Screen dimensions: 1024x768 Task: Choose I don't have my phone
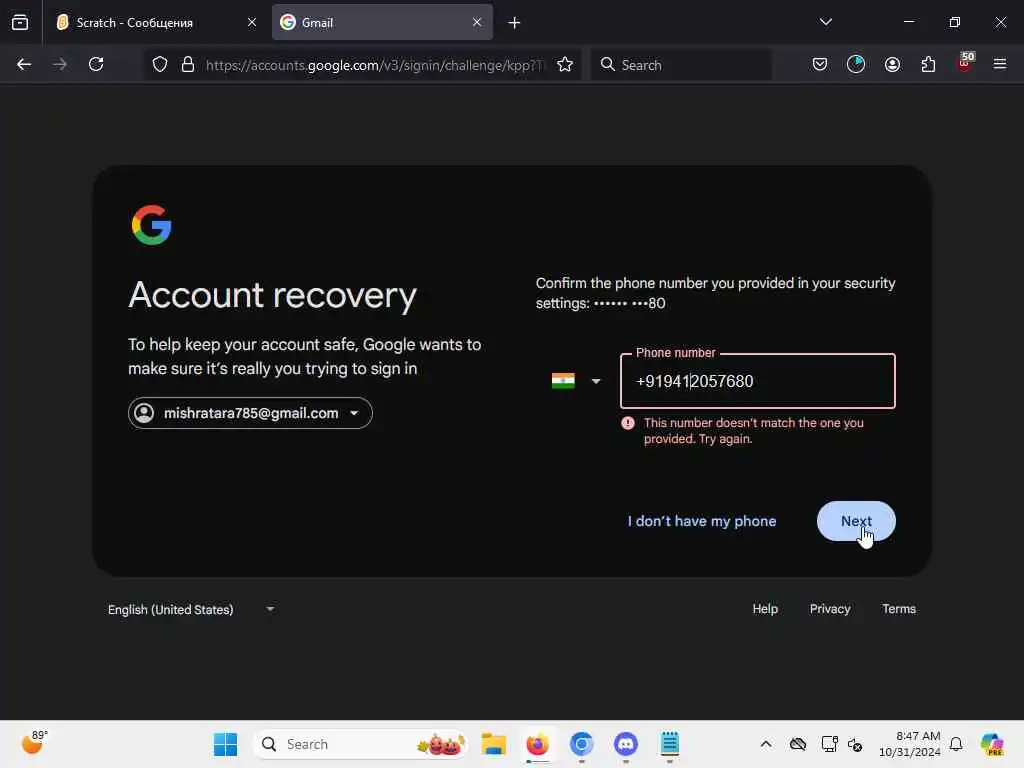(x=702, y=521)
